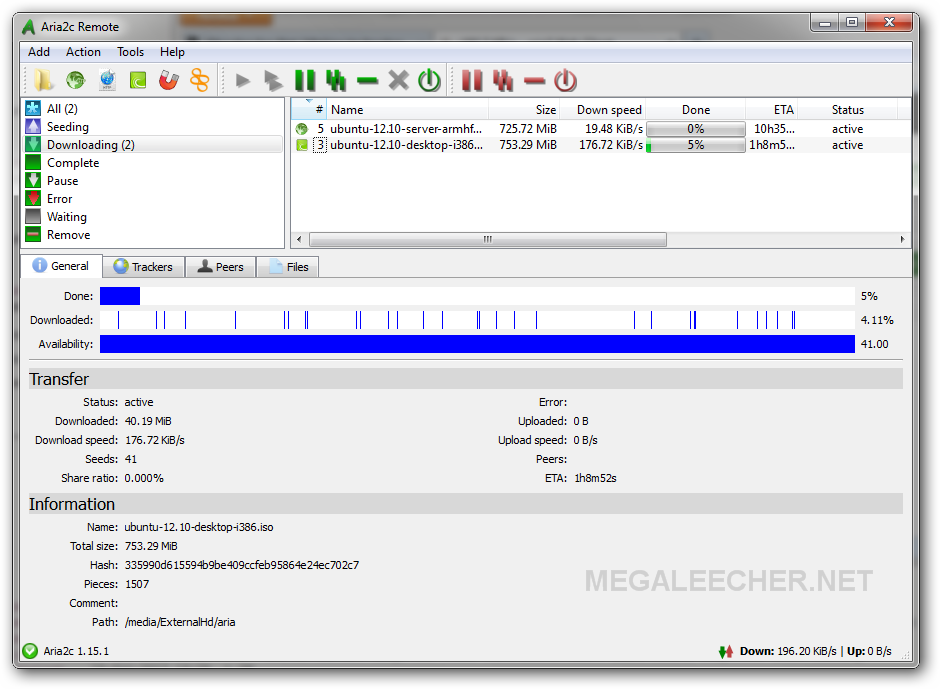
Task: Select the All (2) filter
Action: (x=152, y=109)
